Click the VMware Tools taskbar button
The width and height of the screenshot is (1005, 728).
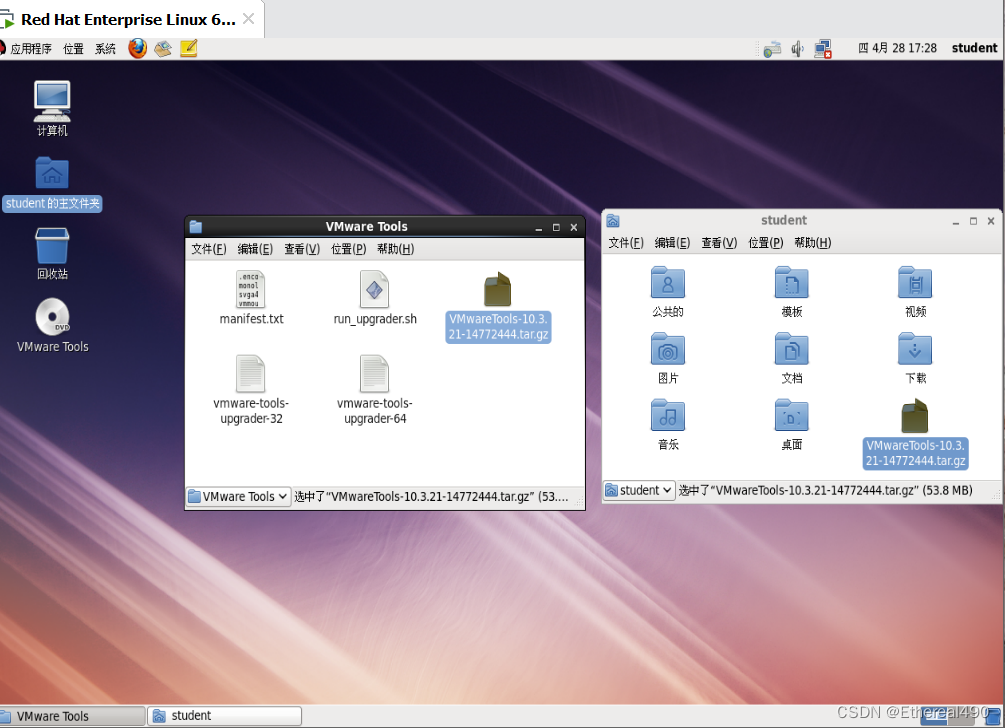pyautogui.click(x=70, y=715)
